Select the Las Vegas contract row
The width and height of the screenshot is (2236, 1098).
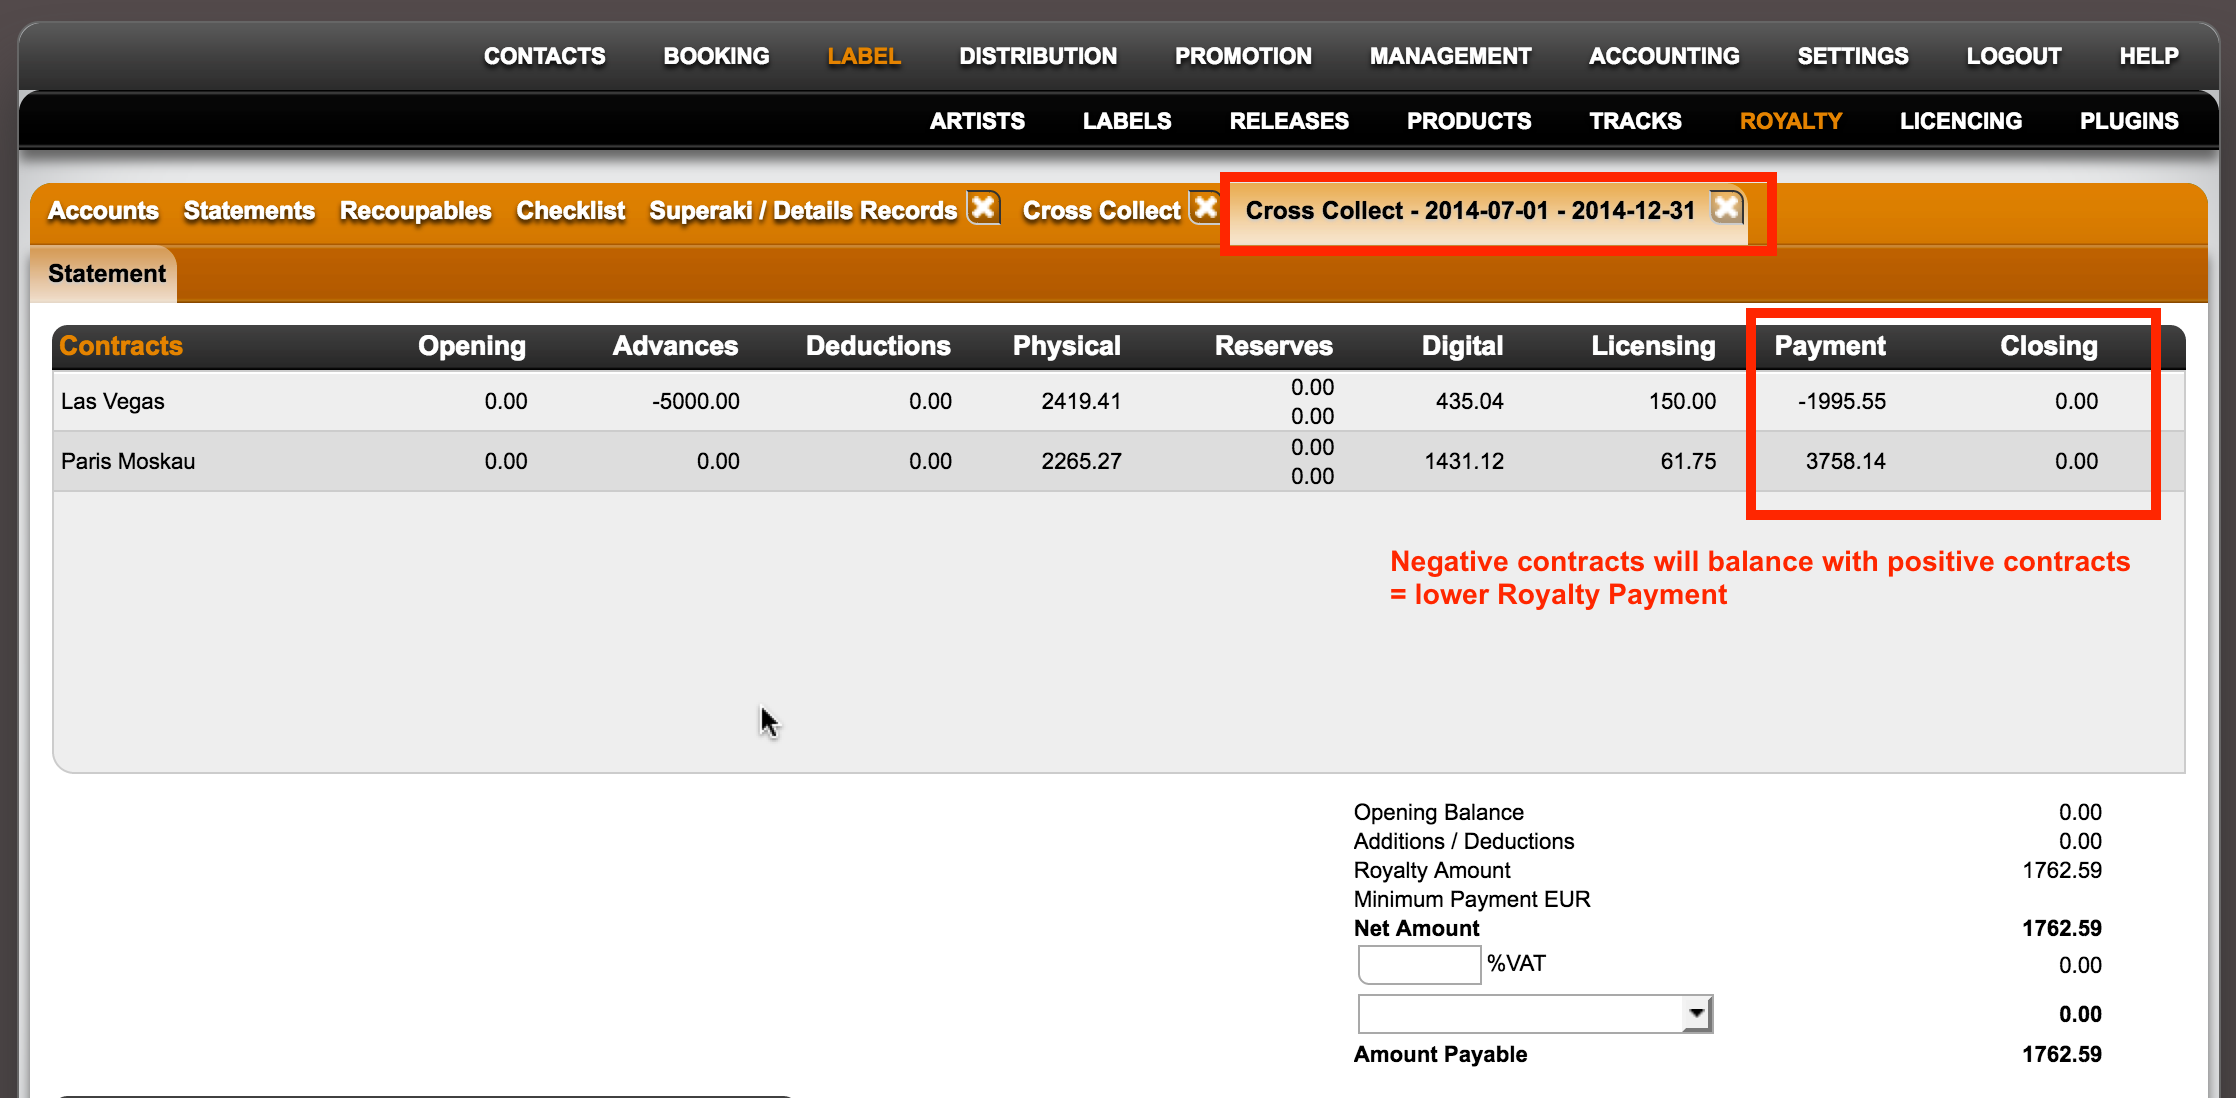coord(1118,401)
